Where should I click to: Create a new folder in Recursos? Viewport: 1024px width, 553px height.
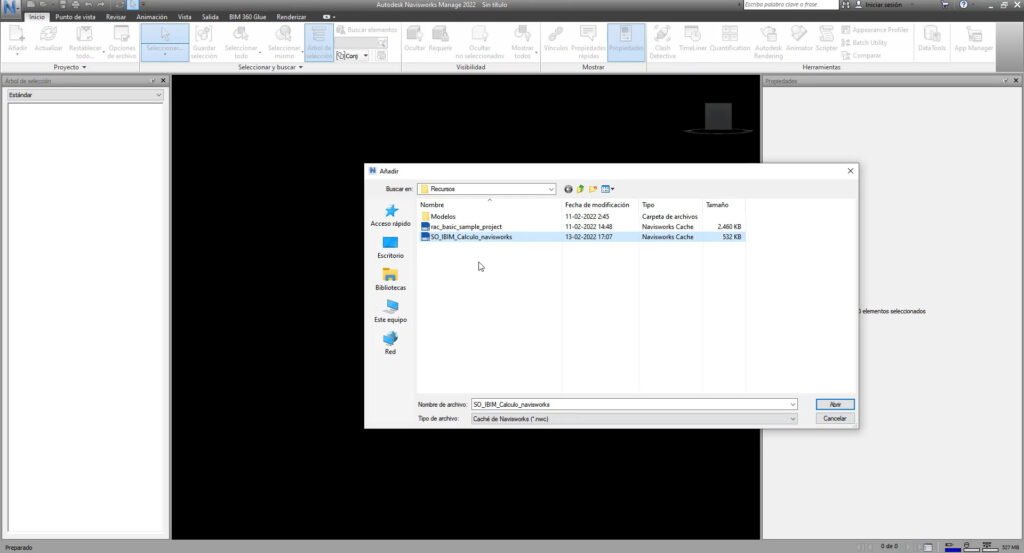pos(593,188)
